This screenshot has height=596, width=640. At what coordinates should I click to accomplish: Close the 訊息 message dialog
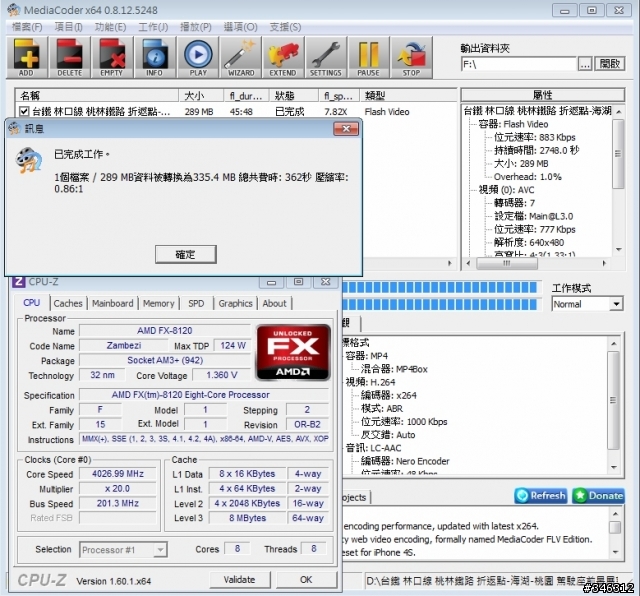pos(346,129)
